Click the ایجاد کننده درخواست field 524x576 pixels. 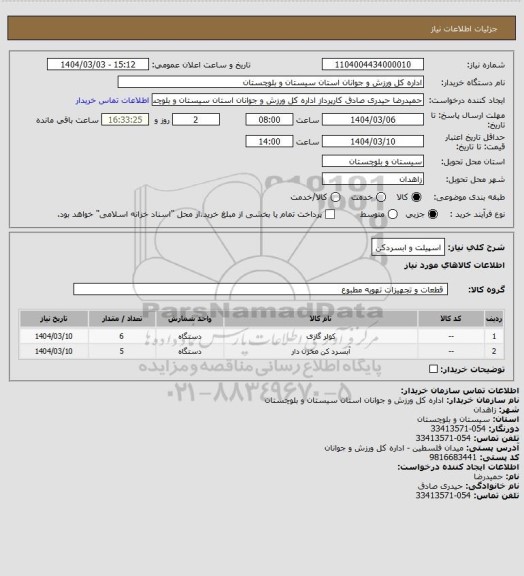coord(288,100)
